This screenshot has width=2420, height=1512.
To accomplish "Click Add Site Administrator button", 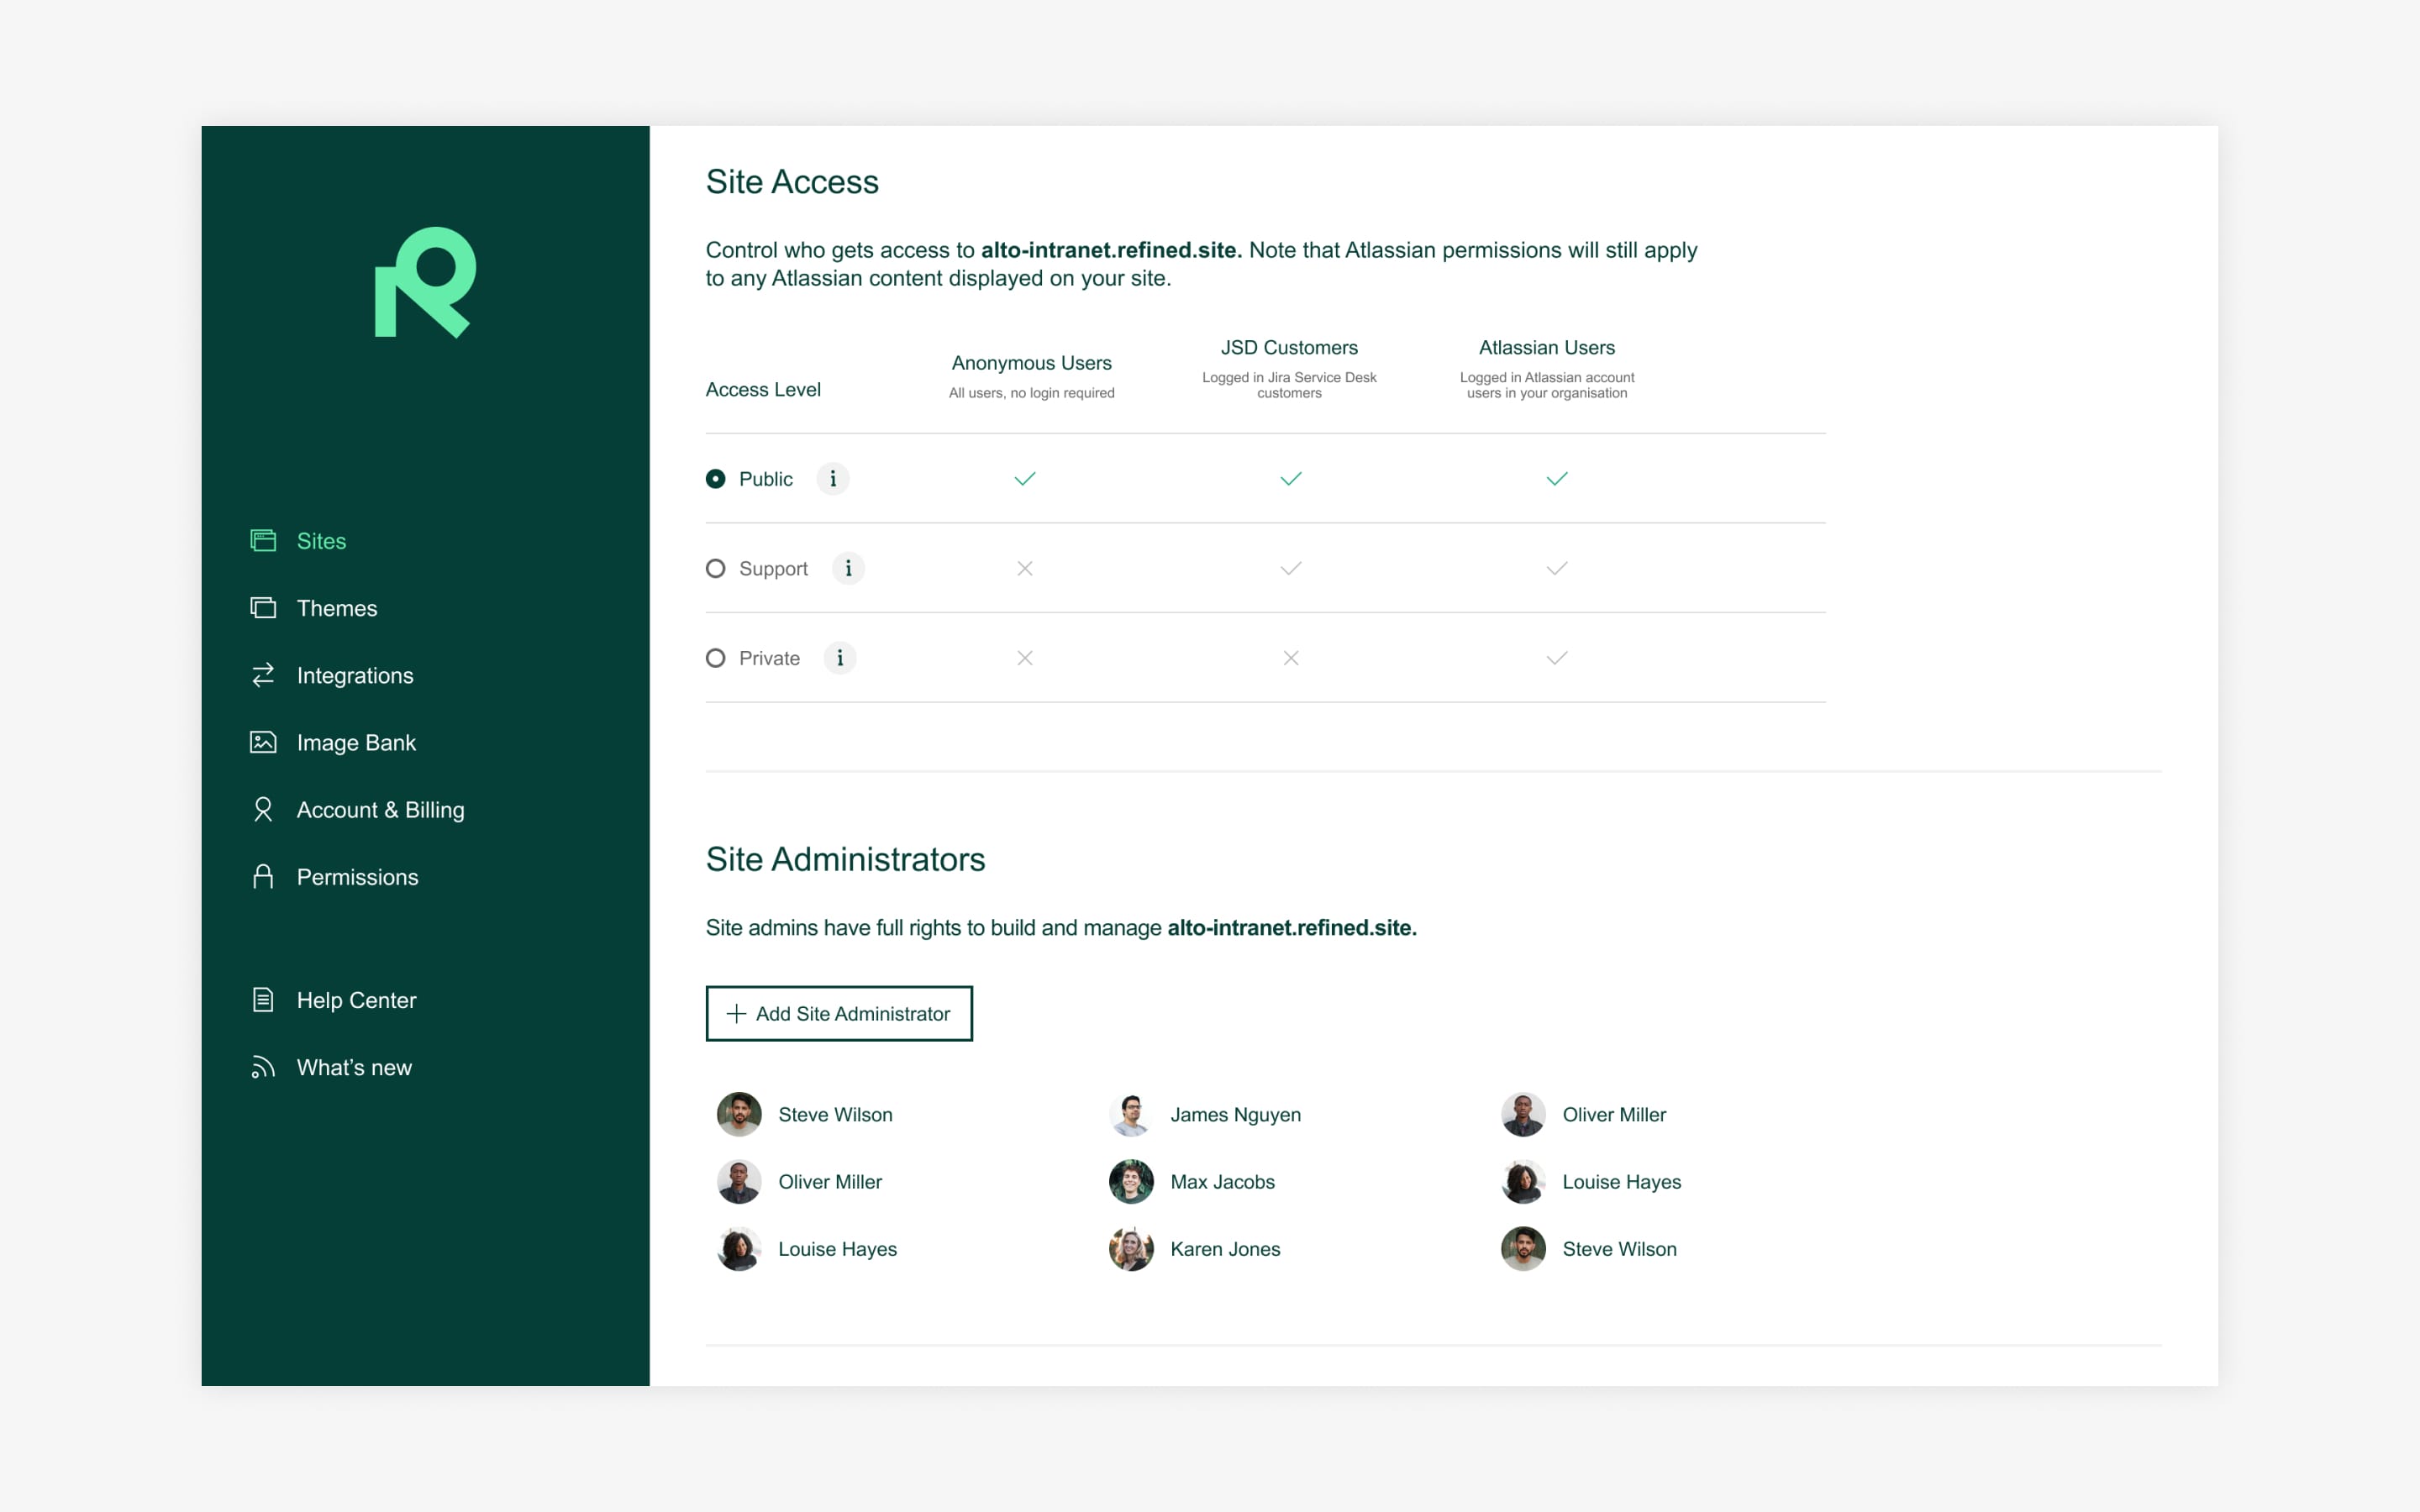I will [838, 1012].
